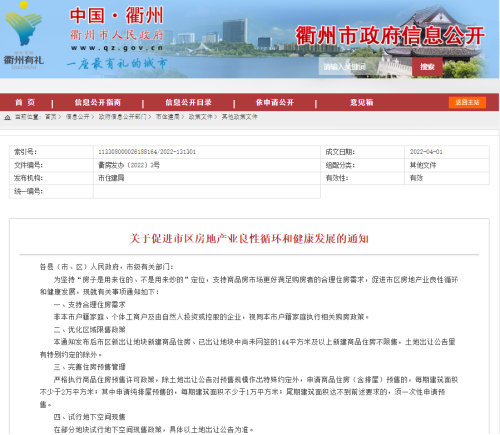Image resolution: width=500 pixels, height=435 pixels.
Task: Go to 信息公开目录 in navigation bar
Action: (x=188, y=102)
